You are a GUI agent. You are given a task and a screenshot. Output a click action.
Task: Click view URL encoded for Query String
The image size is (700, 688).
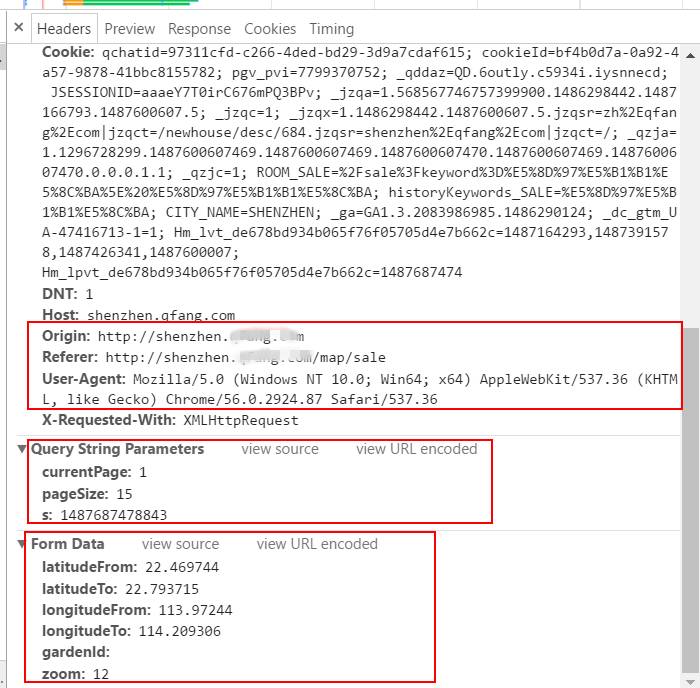(x=417, y=449)
